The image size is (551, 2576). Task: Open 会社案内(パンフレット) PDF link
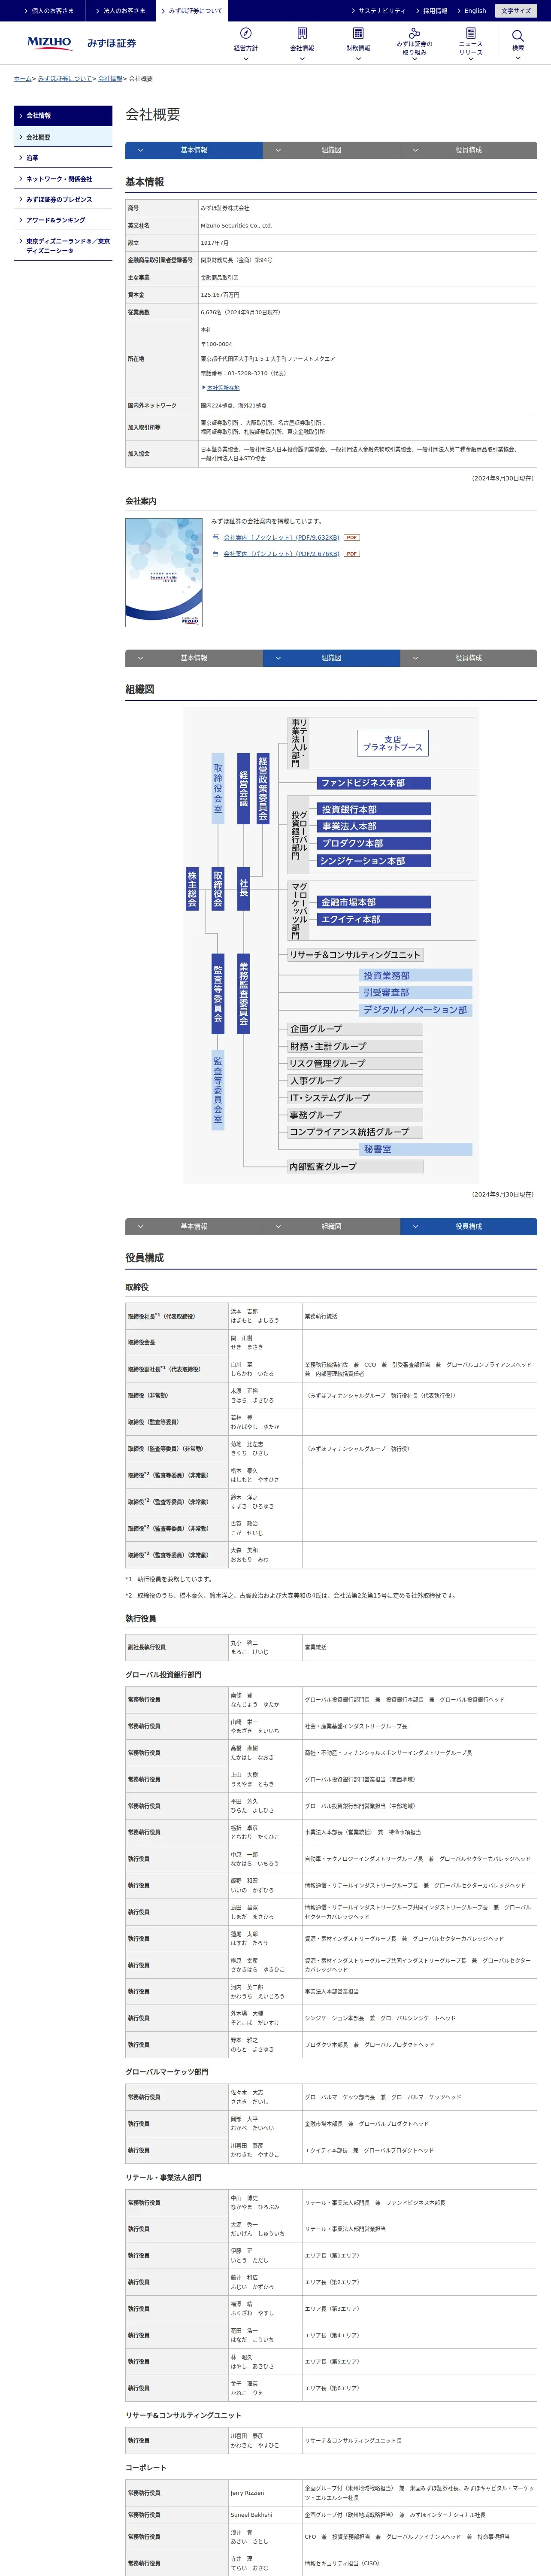tap(281, 553)
